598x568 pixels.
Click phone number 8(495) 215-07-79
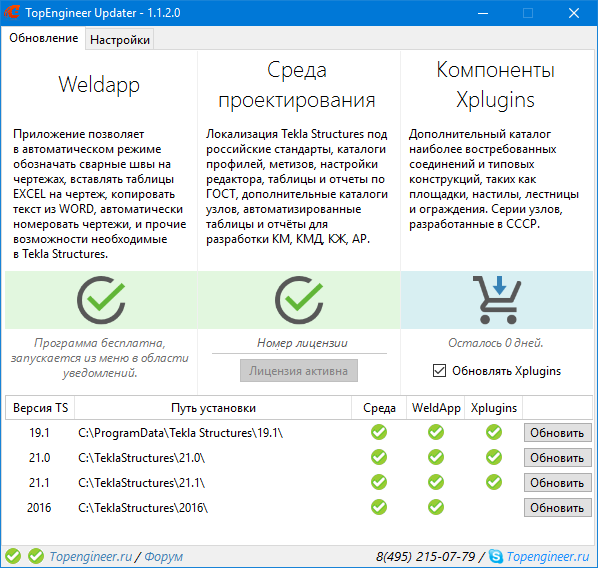point(425,557)
